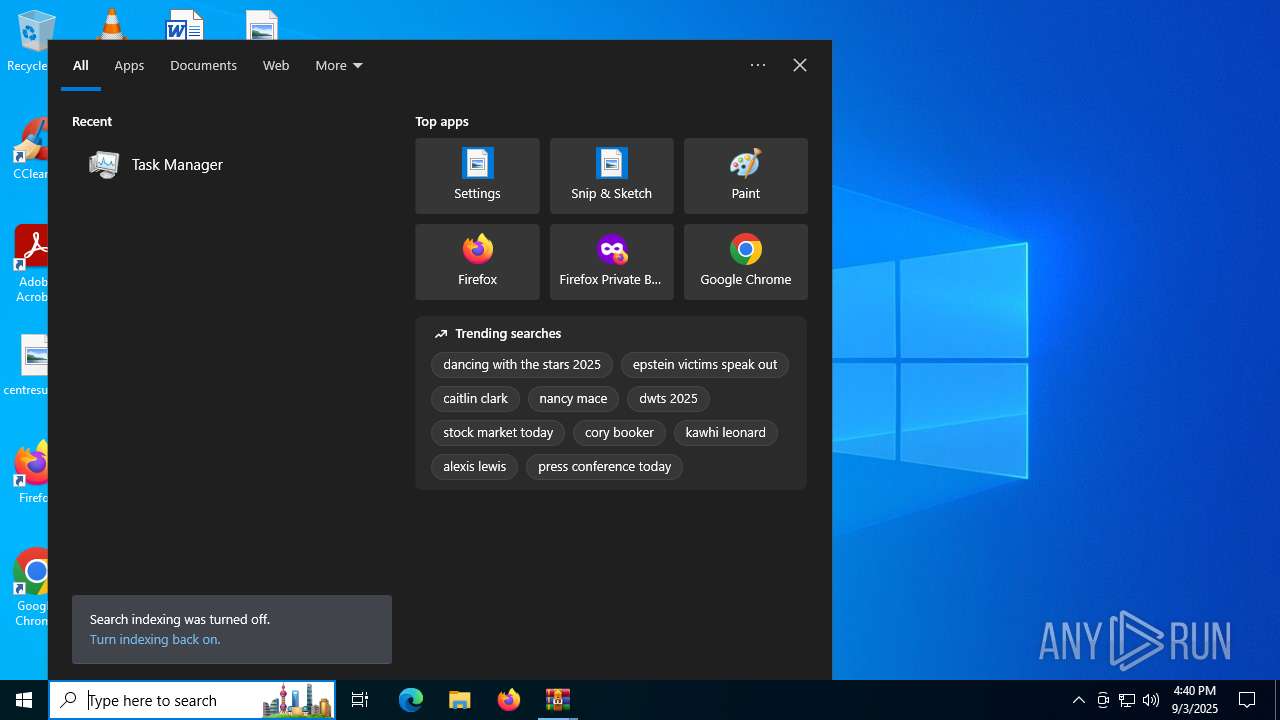The width and height of the screenshot is (1280, 720).
Task: Launch Firefox tile in Top apps
Action: (x=477, y=262)
